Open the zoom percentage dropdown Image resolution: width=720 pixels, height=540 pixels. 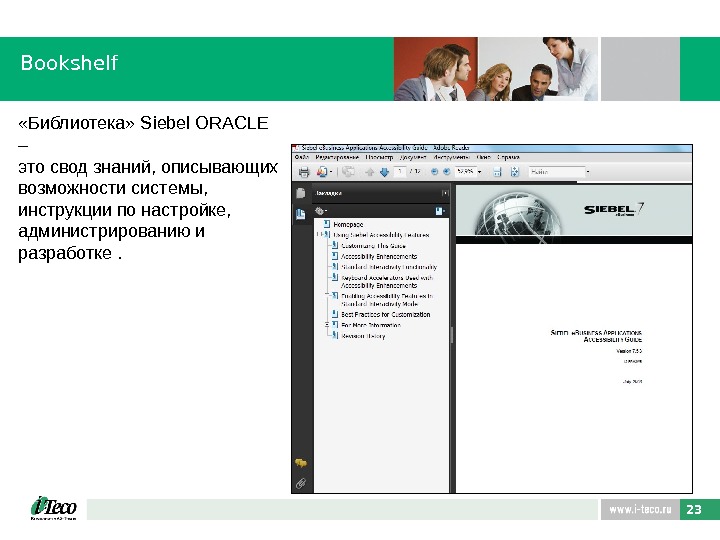pyautogui.click(x=479, y=172)
